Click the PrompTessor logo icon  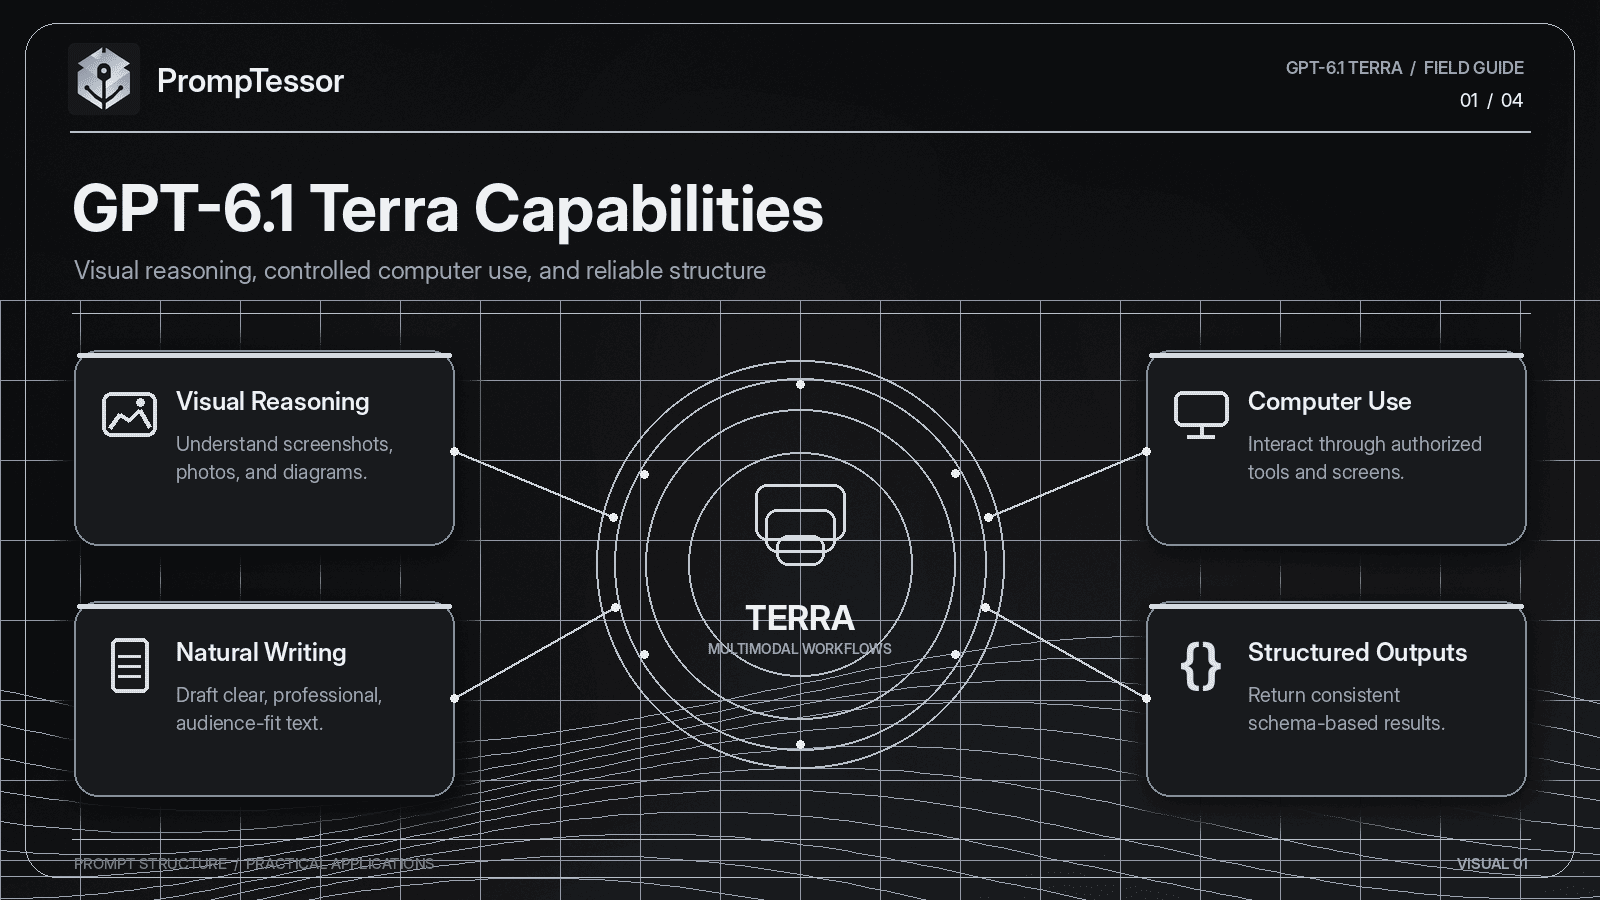[104, 79]
